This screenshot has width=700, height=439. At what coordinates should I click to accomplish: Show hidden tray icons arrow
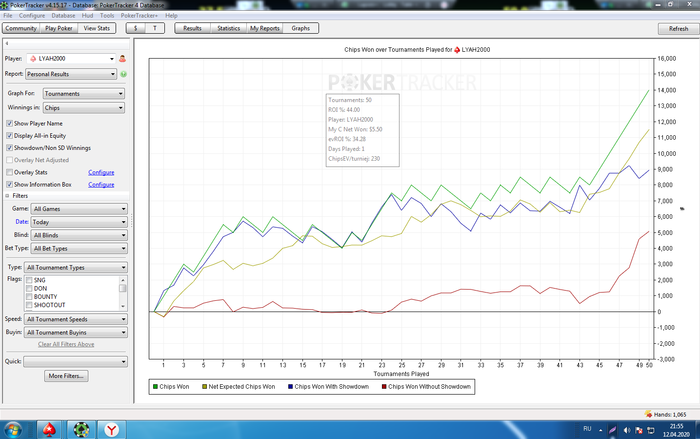pyautogui.click(x=600, y=430)
